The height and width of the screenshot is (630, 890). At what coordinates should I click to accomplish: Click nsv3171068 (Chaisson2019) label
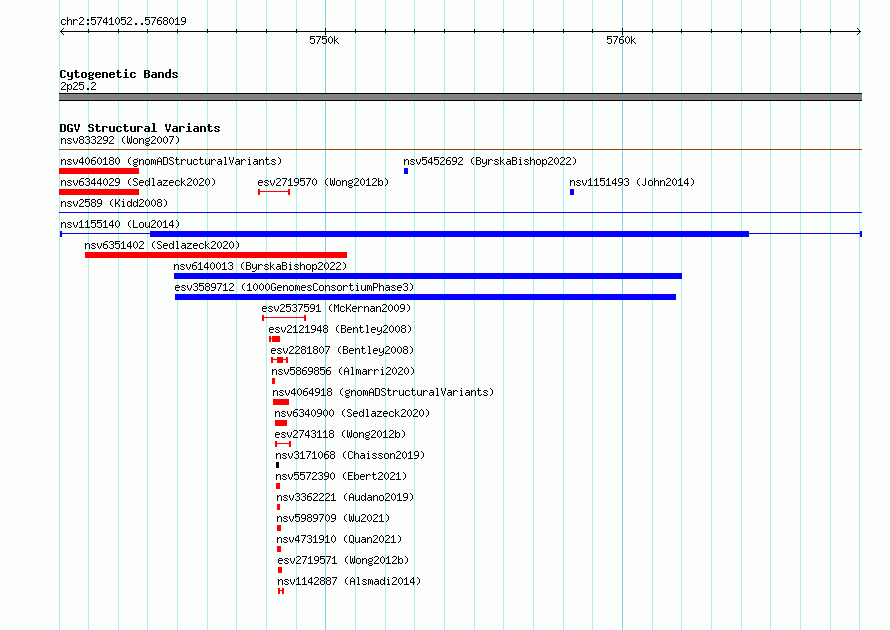(350, 455)
